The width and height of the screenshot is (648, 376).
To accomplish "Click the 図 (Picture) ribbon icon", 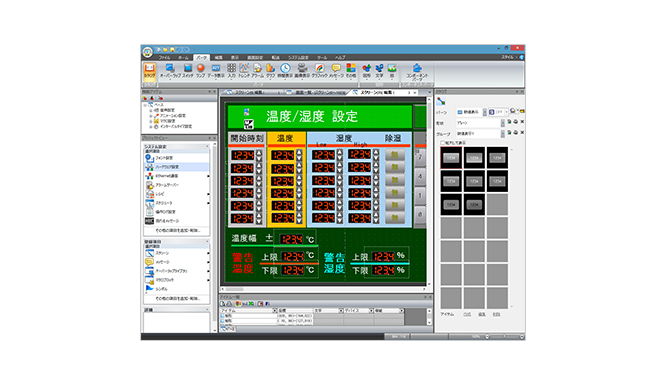I will [x=392, y=71].
